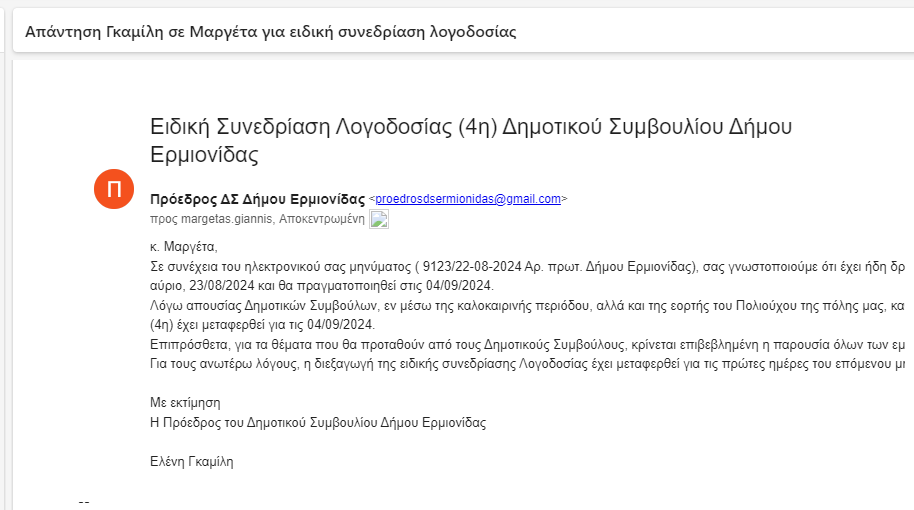
Task: Open the proedrosdsermionidas@gmail.com email link
Action: [x=468, y=199]
